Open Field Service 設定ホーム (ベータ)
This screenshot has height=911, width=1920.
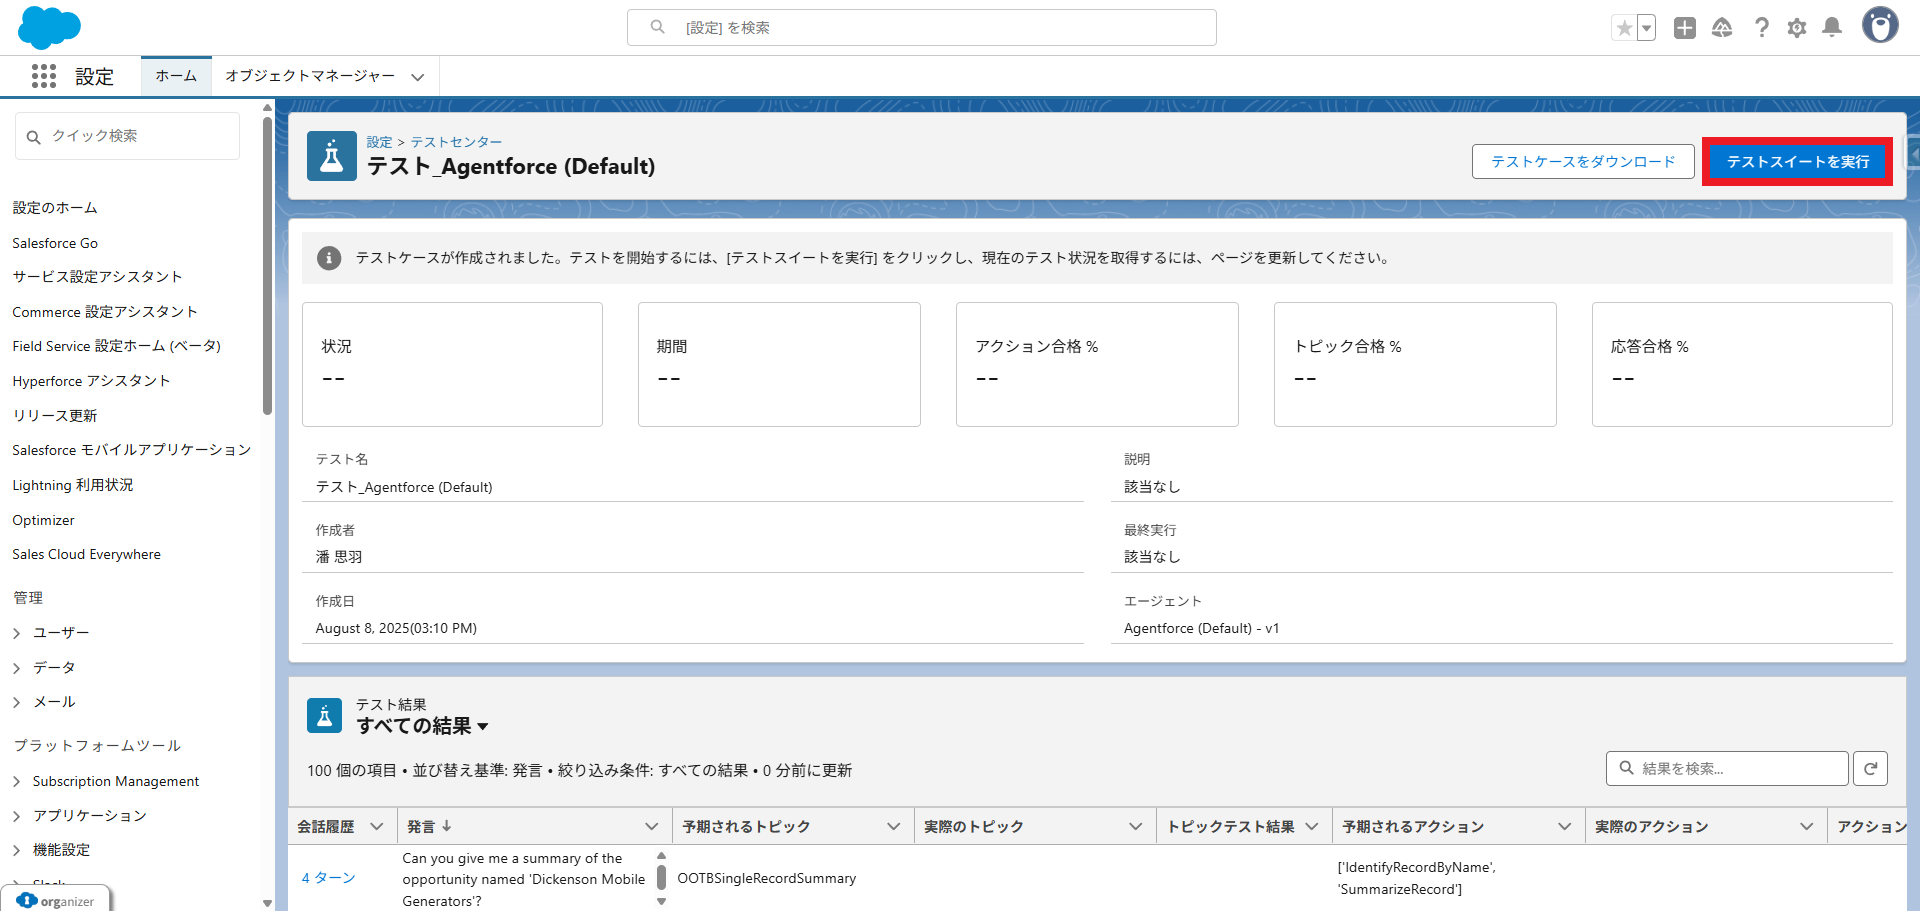117,346
